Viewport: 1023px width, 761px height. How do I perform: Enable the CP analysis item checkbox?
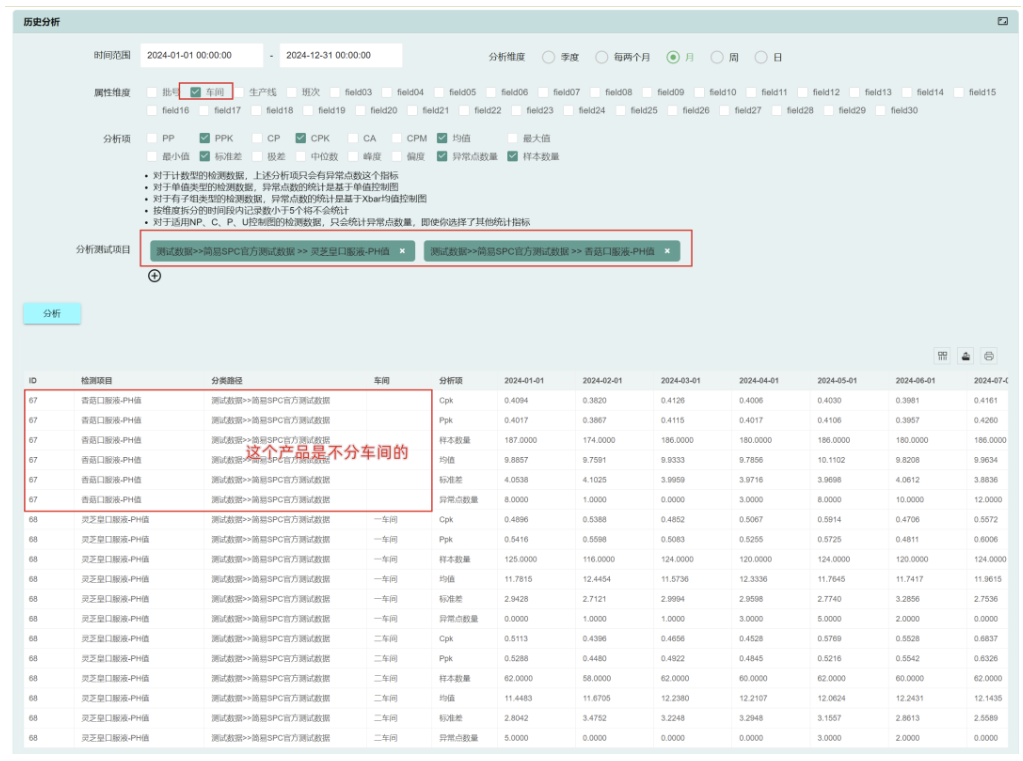coord(256,138)
